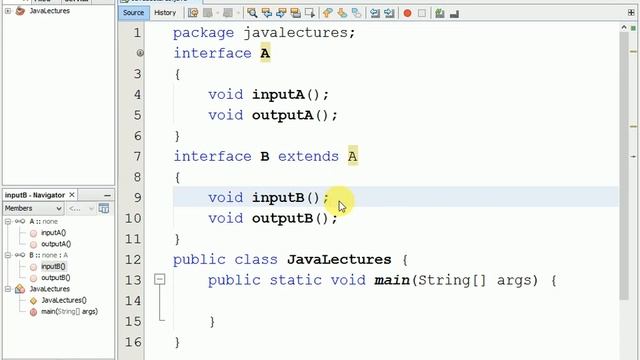
Task: Click the Shift Line Left icon
Action: click(x=375, y=13)
